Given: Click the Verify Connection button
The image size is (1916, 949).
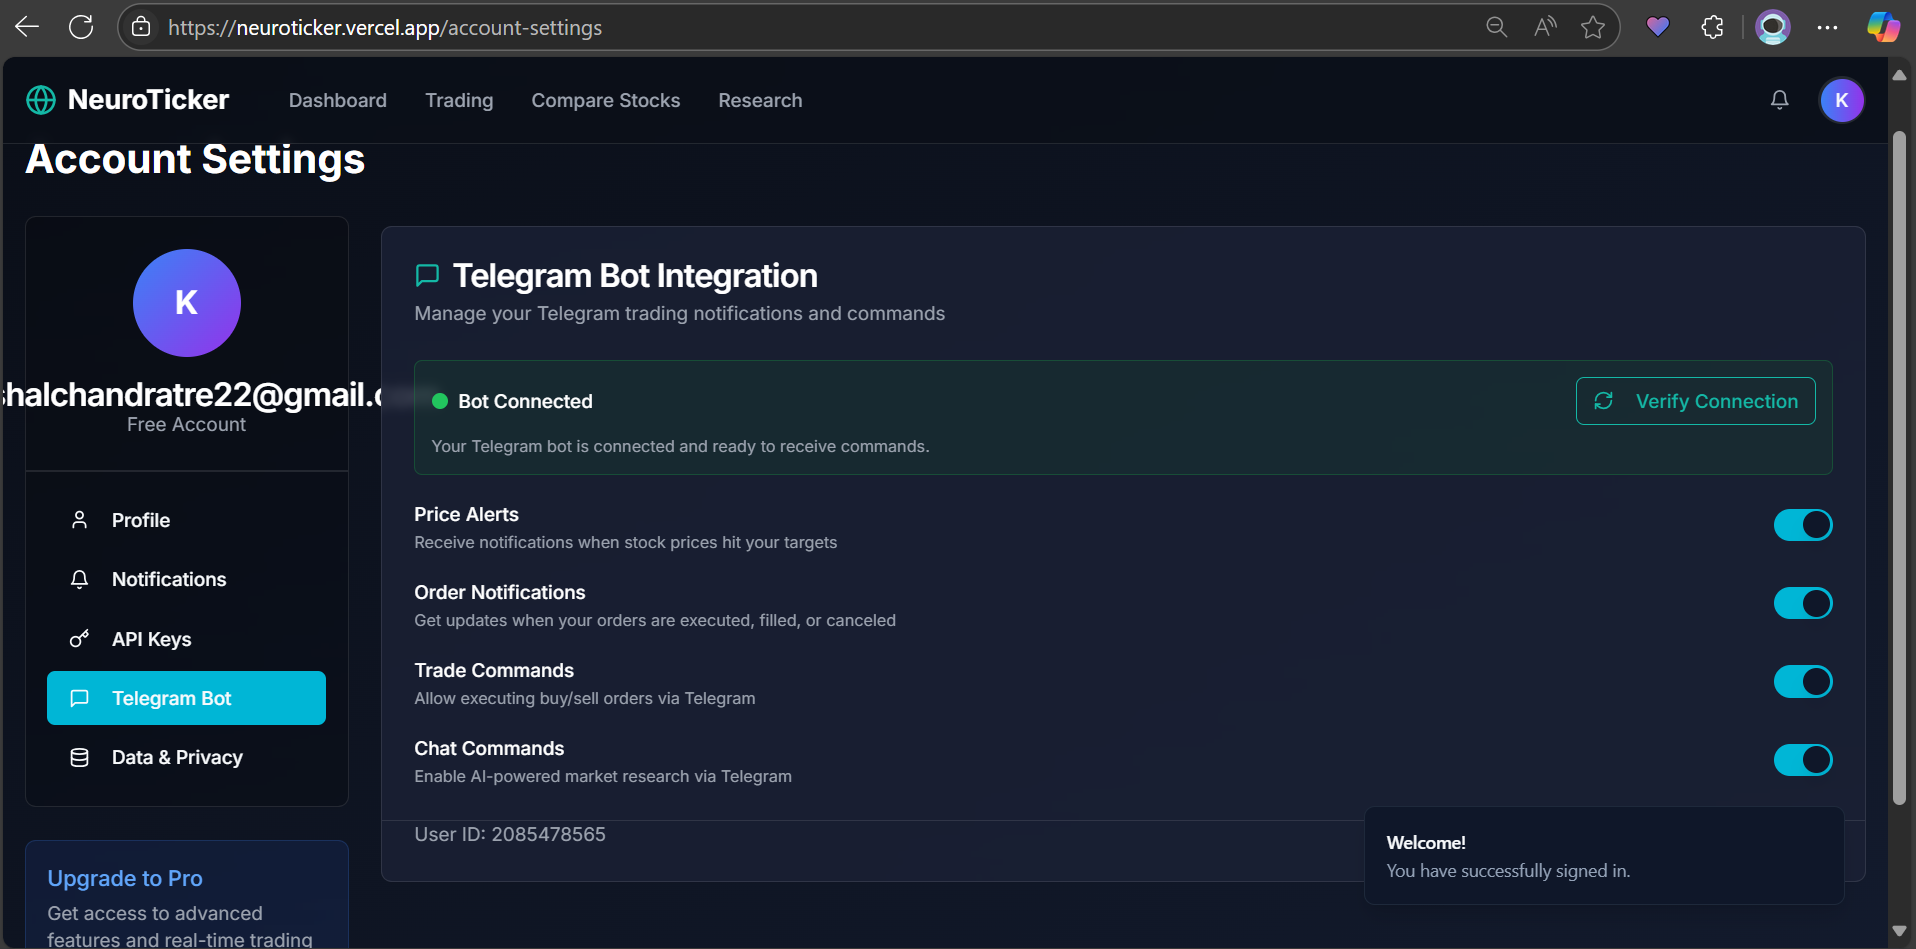Looking at the screenshot, I should (1696, 401).
